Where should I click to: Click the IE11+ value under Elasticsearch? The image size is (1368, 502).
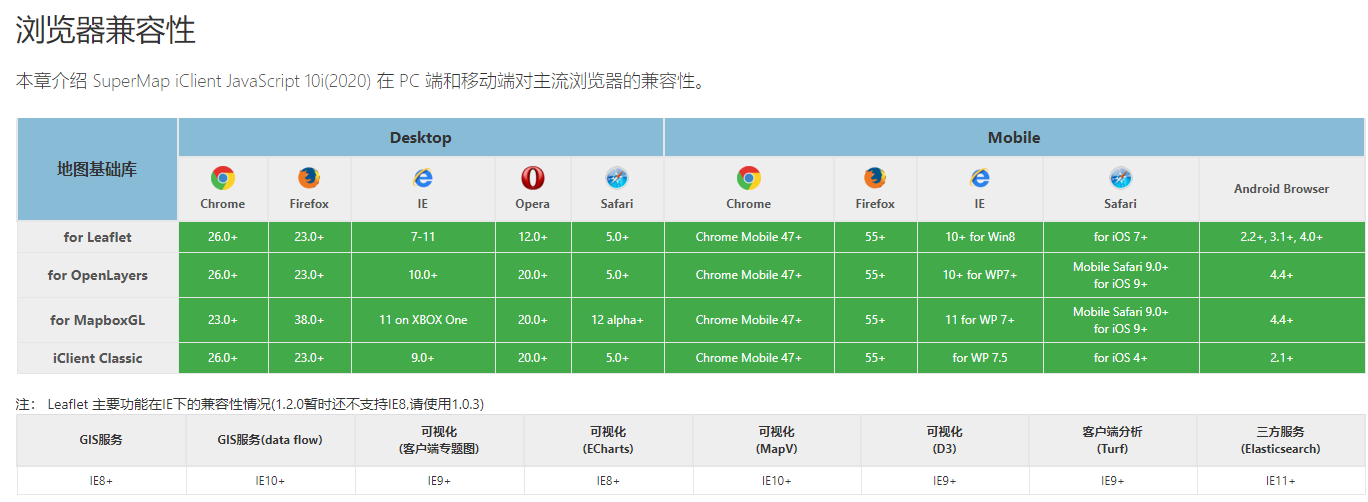[x=1280, y=481]
